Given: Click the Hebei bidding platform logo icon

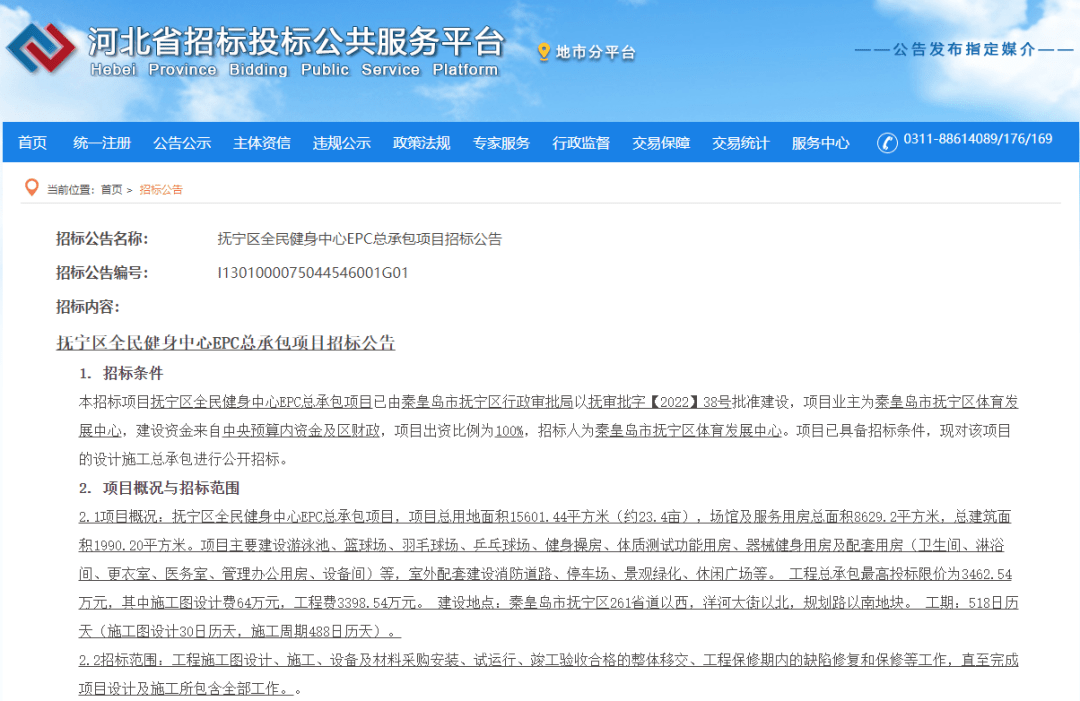Looking at the screenshot, I should click(x=41, y=48).
